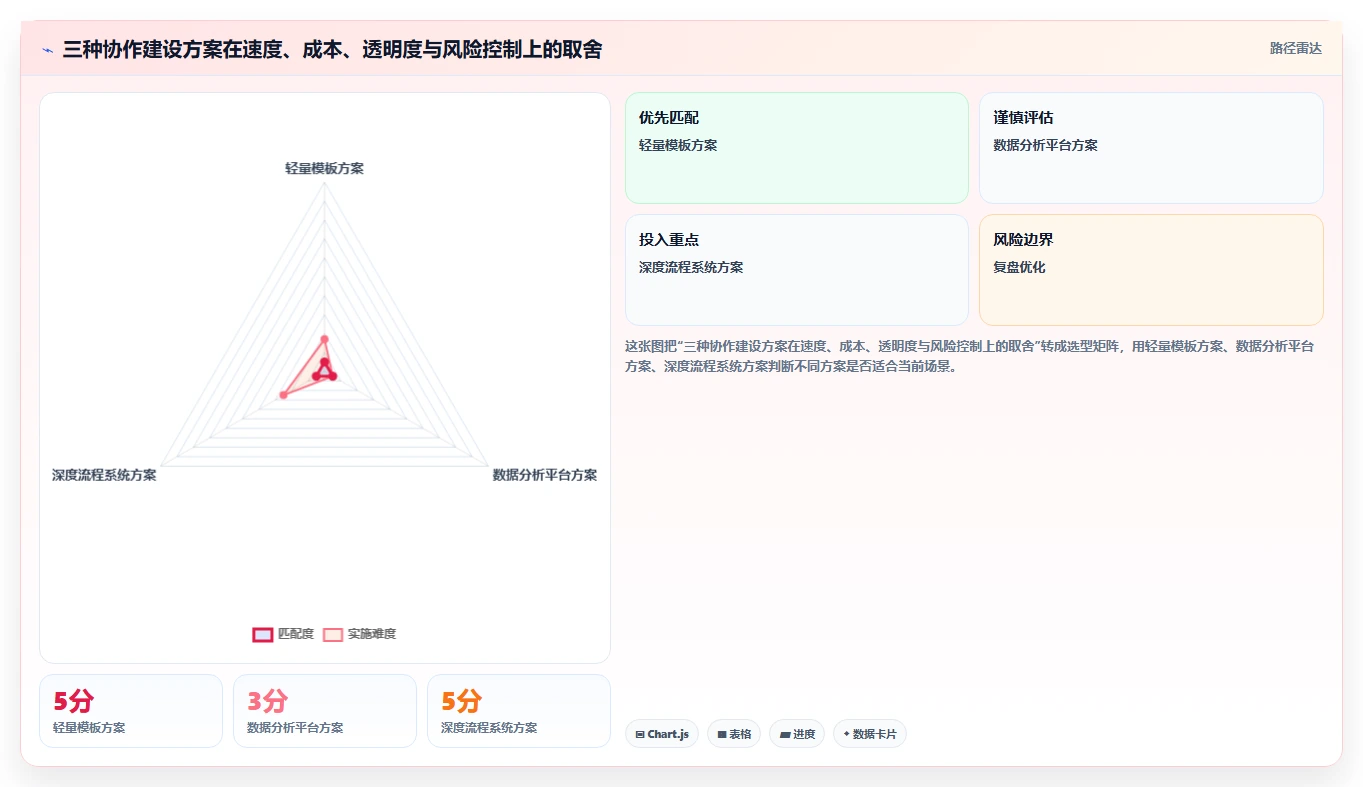Open the 投入重点 card
The width and height of the screenshot is (1363, 787).
(797, 270)
